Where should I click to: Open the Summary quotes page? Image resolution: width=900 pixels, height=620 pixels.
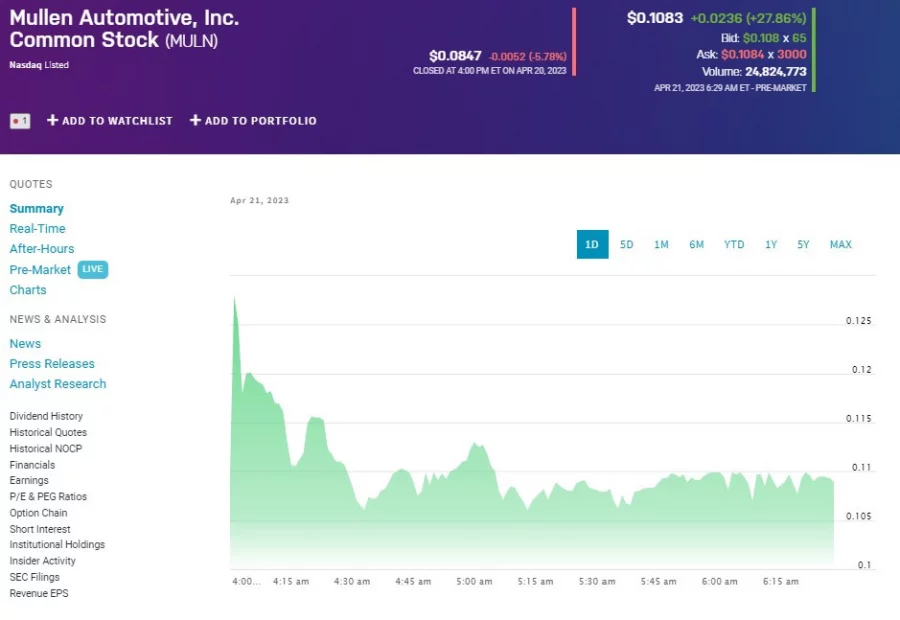click(x=36, y=208)
